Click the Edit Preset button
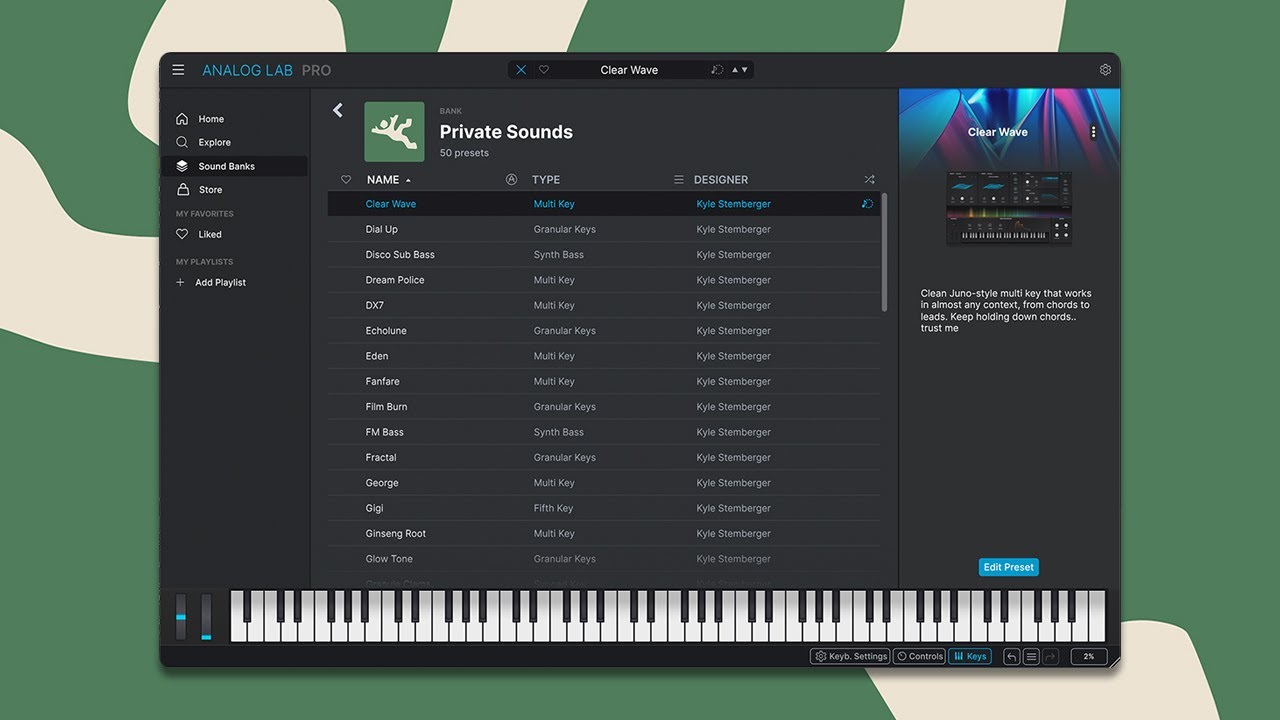Screen dimensions: 1280x720 tap(1008, 567)
